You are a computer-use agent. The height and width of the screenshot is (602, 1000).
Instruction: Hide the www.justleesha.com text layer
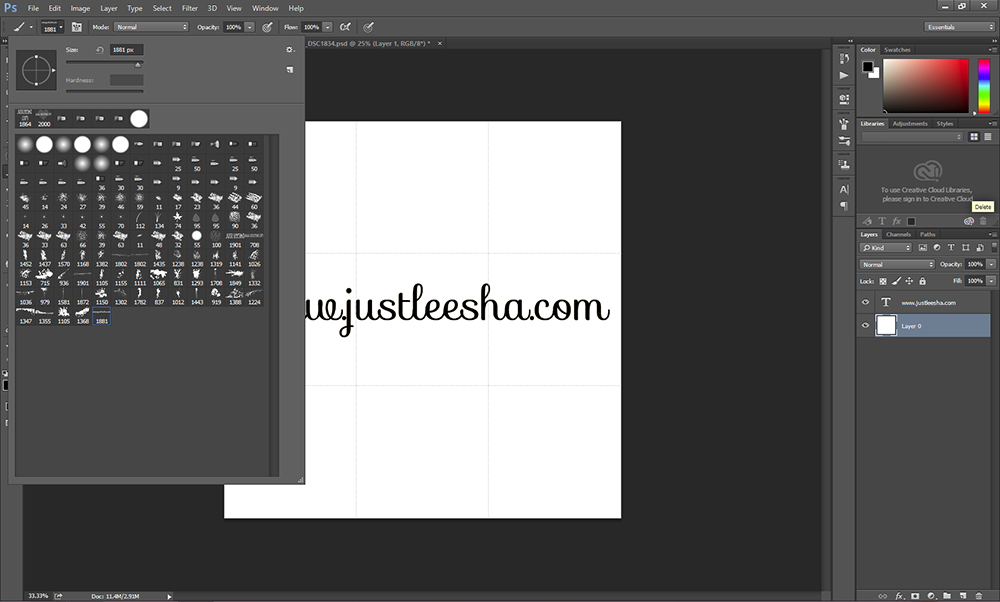(865, 302)
